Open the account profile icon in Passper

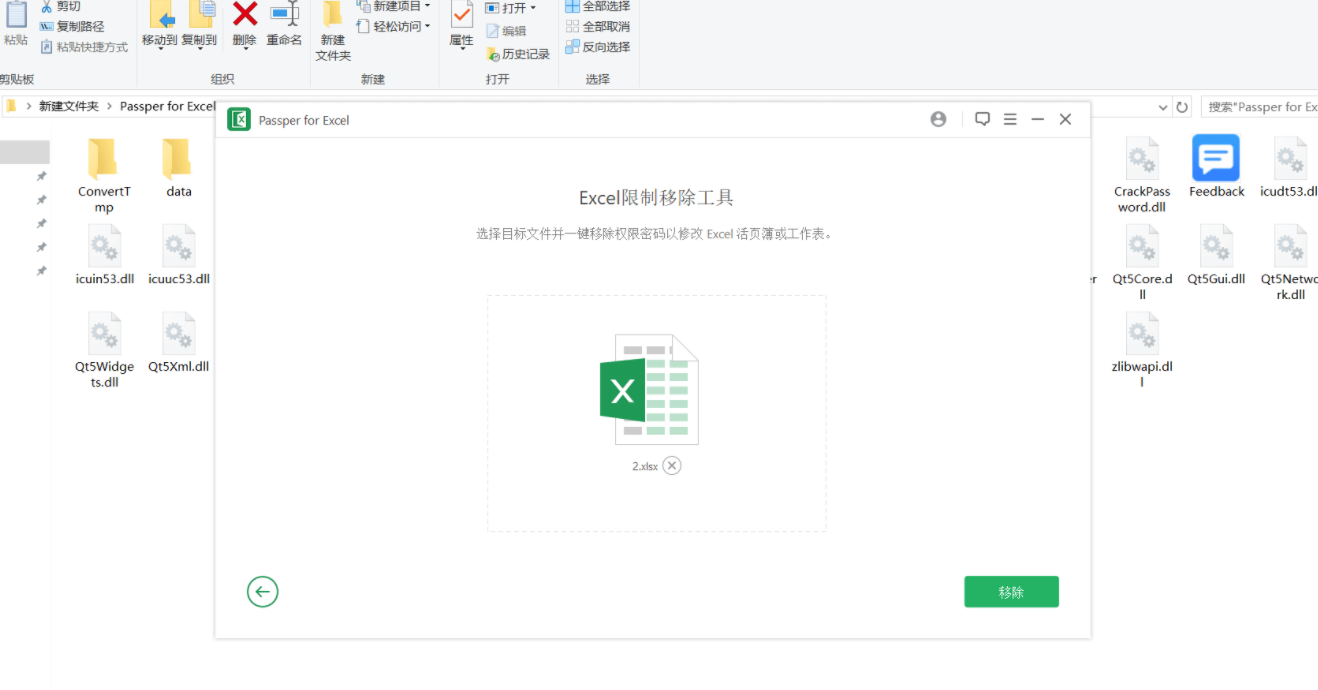938,118
